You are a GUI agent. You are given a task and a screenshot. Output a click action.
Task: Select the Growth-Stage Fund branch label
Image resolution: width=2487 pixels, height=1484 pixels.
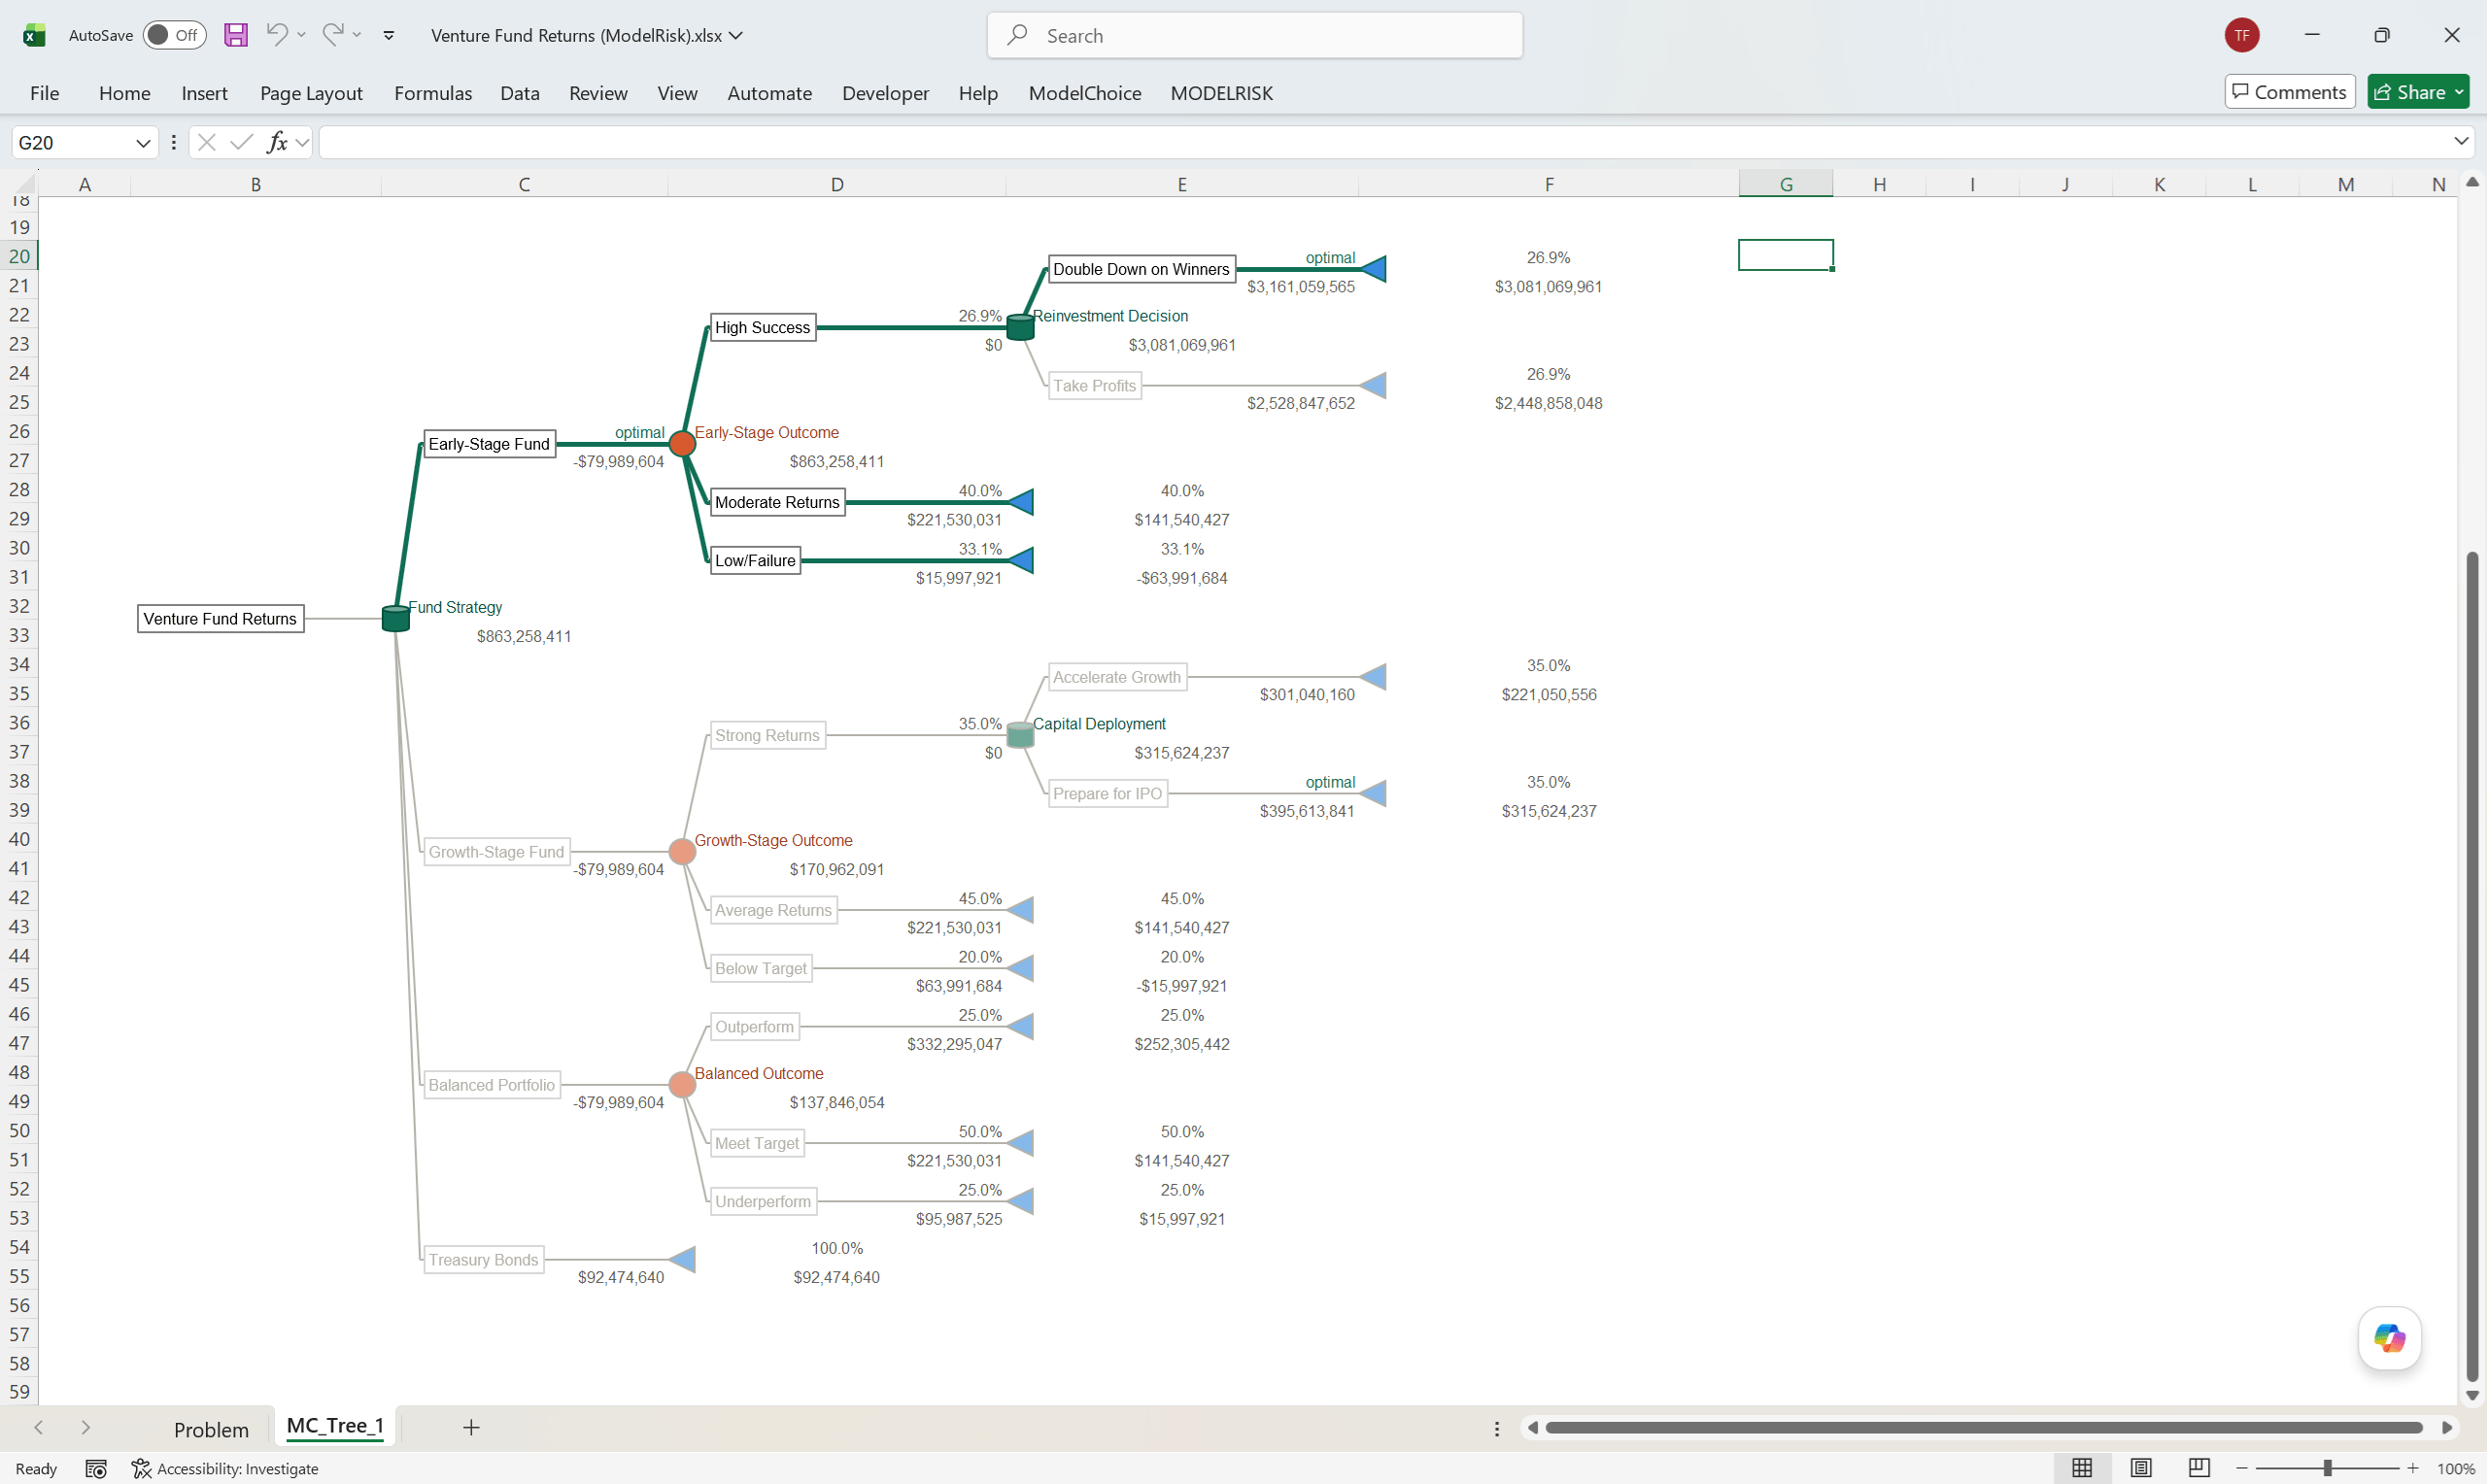coord(496,852)
